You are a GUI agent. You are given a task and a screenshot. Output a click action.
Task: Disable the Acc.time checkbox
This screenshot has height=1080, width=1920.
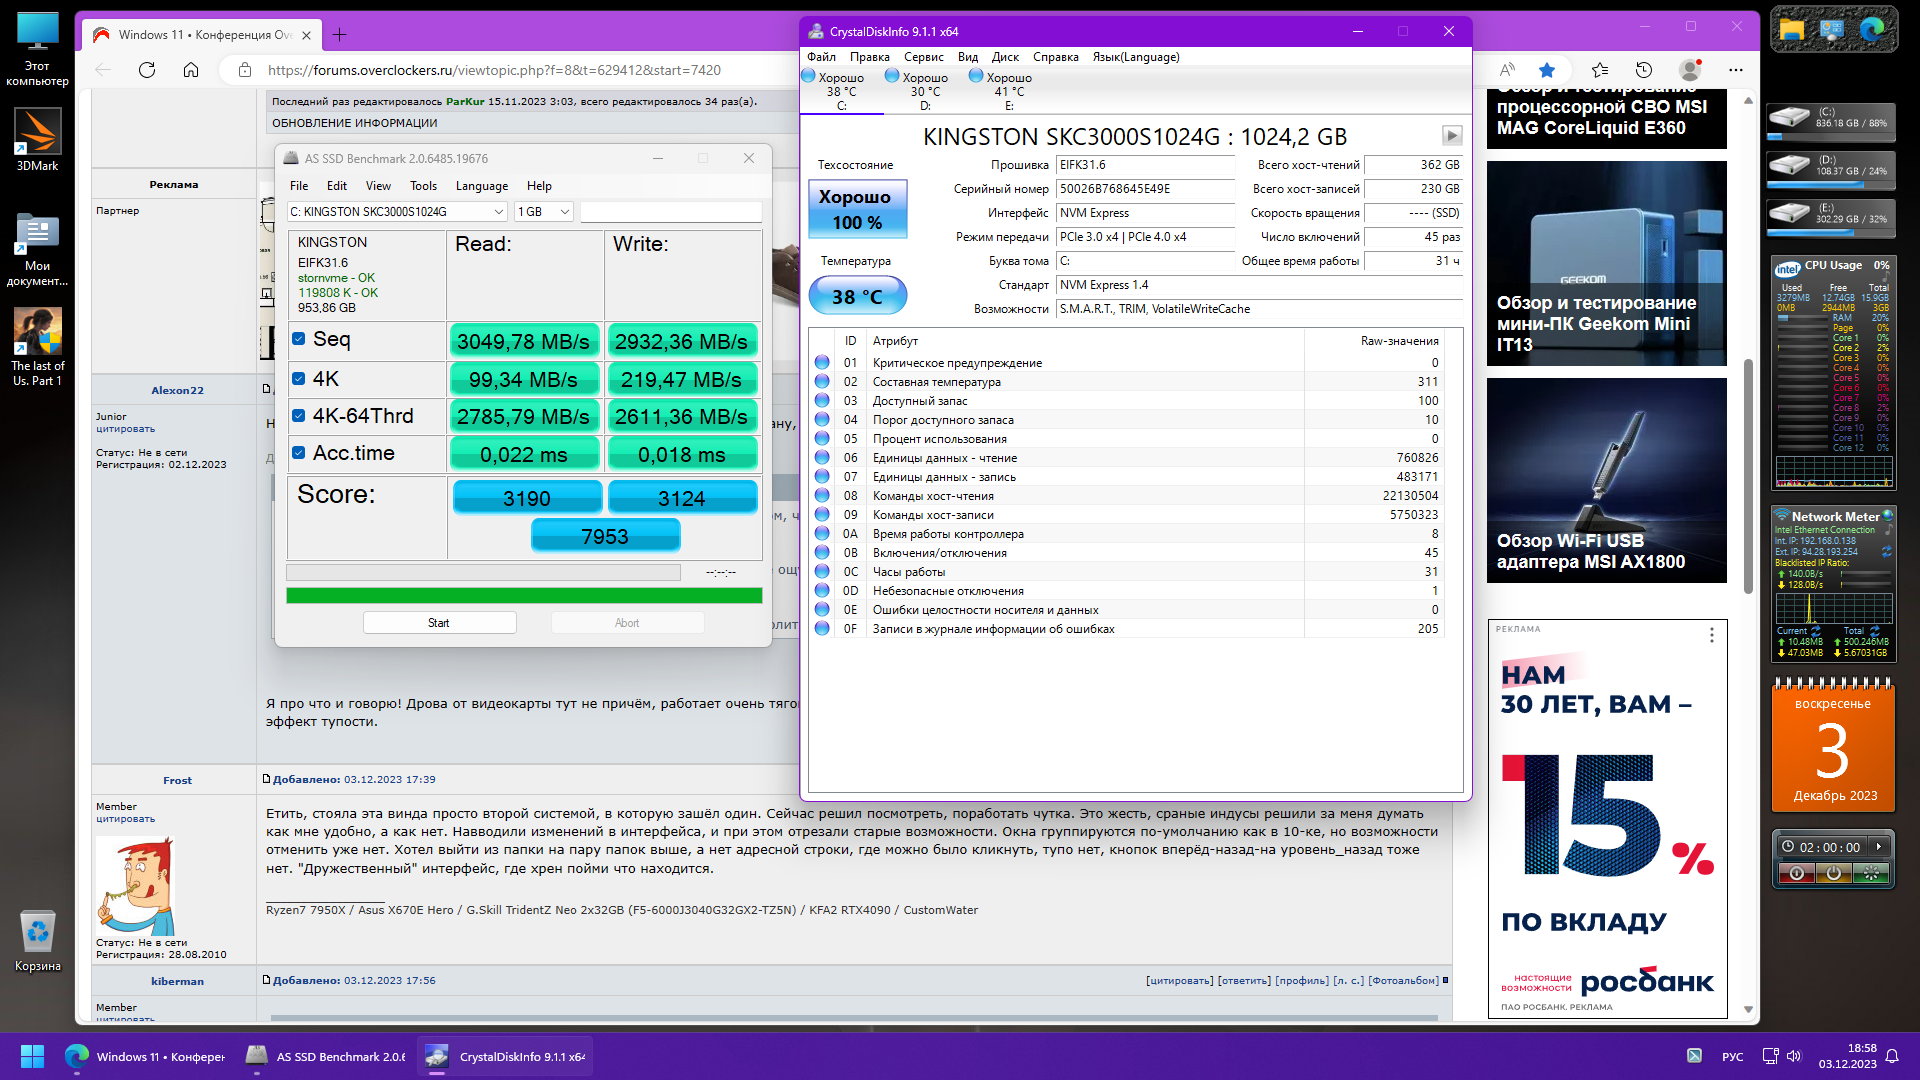(x=298, y=453)
